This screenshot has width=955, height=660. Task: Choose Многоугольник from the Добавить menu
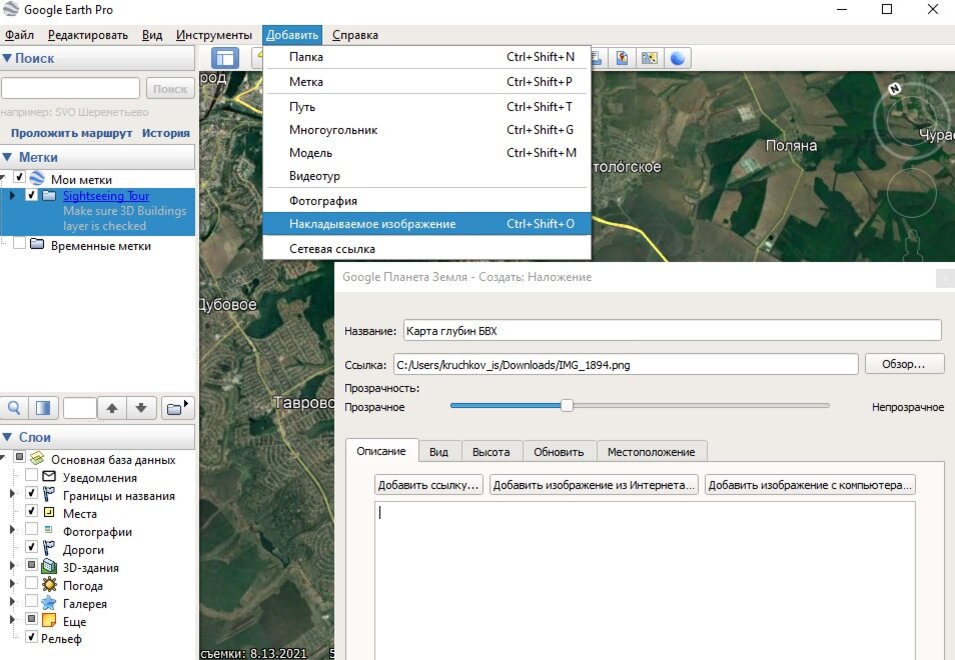(x=427, y=130)
